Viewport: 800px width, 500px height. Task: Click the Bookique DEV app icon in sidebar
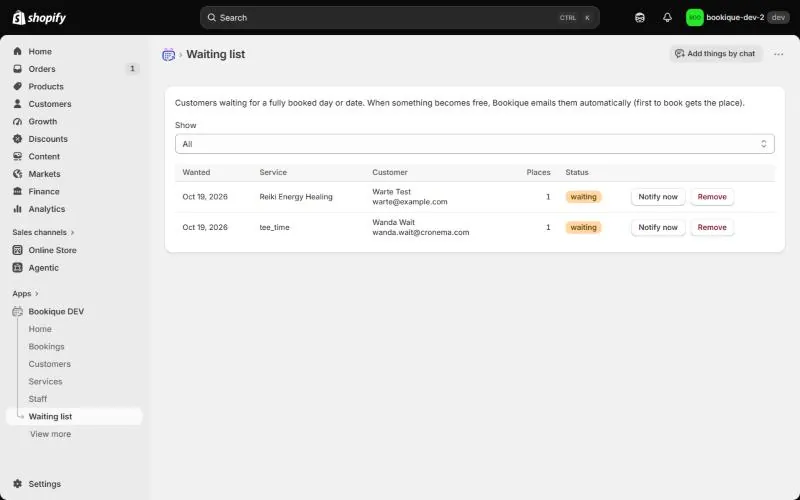[17, 311]
